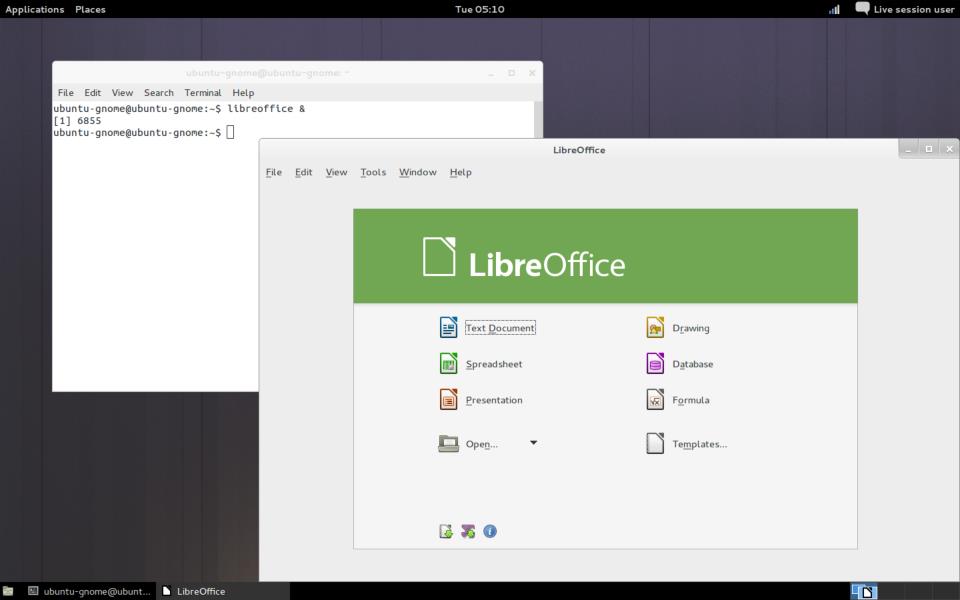Open the LibreOffice Help menu
Image resolution: width=960 pixels, height=600 pixels.
(460, 173)
